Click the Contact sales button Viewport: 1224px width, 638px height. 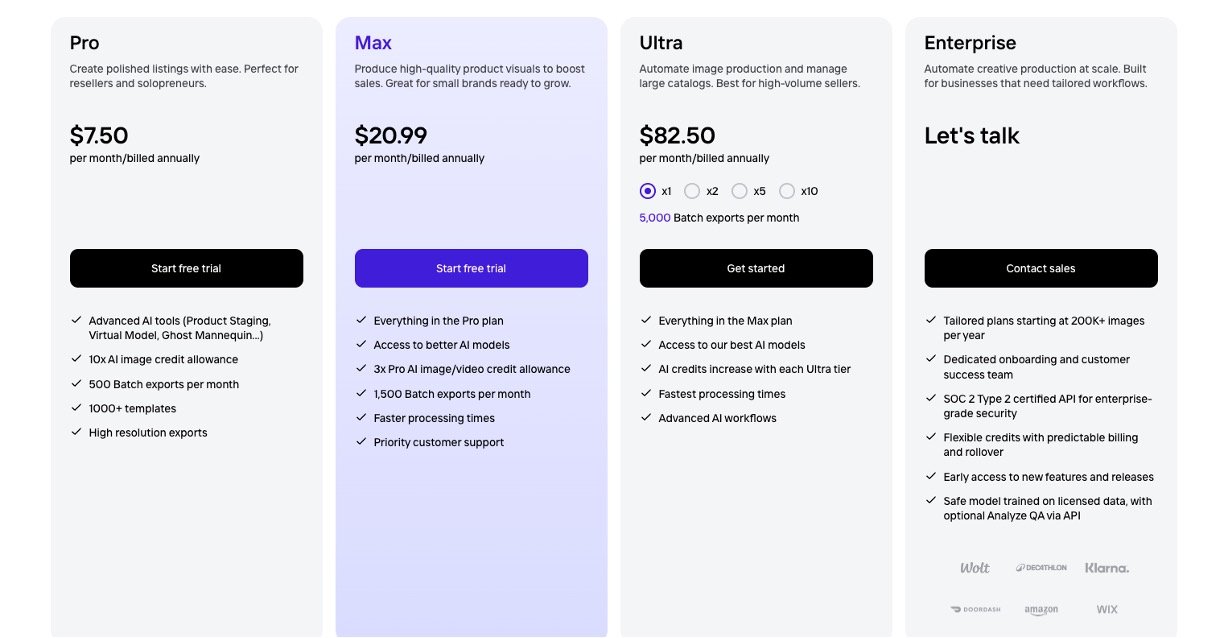tap(1041, 268)
